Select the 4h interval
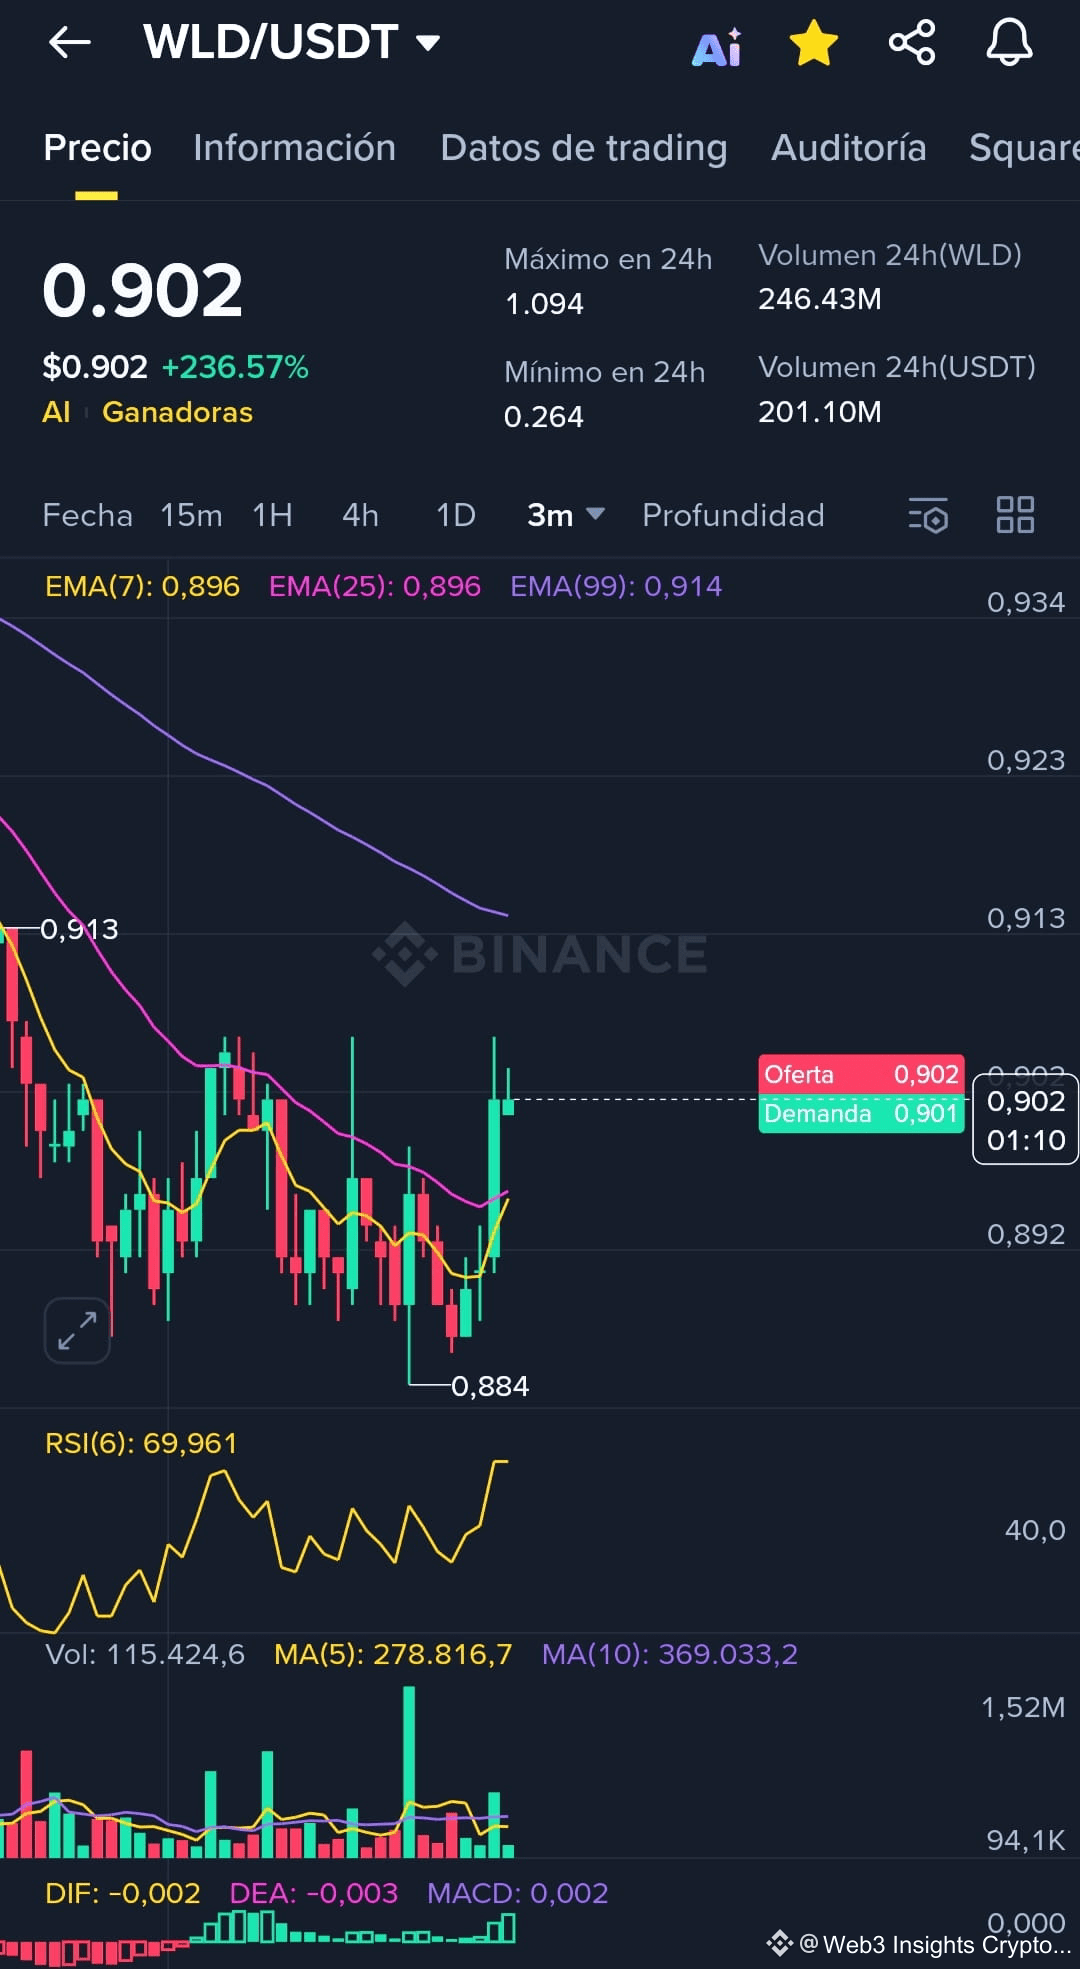1080x1969 pixels. pos(360,515)
